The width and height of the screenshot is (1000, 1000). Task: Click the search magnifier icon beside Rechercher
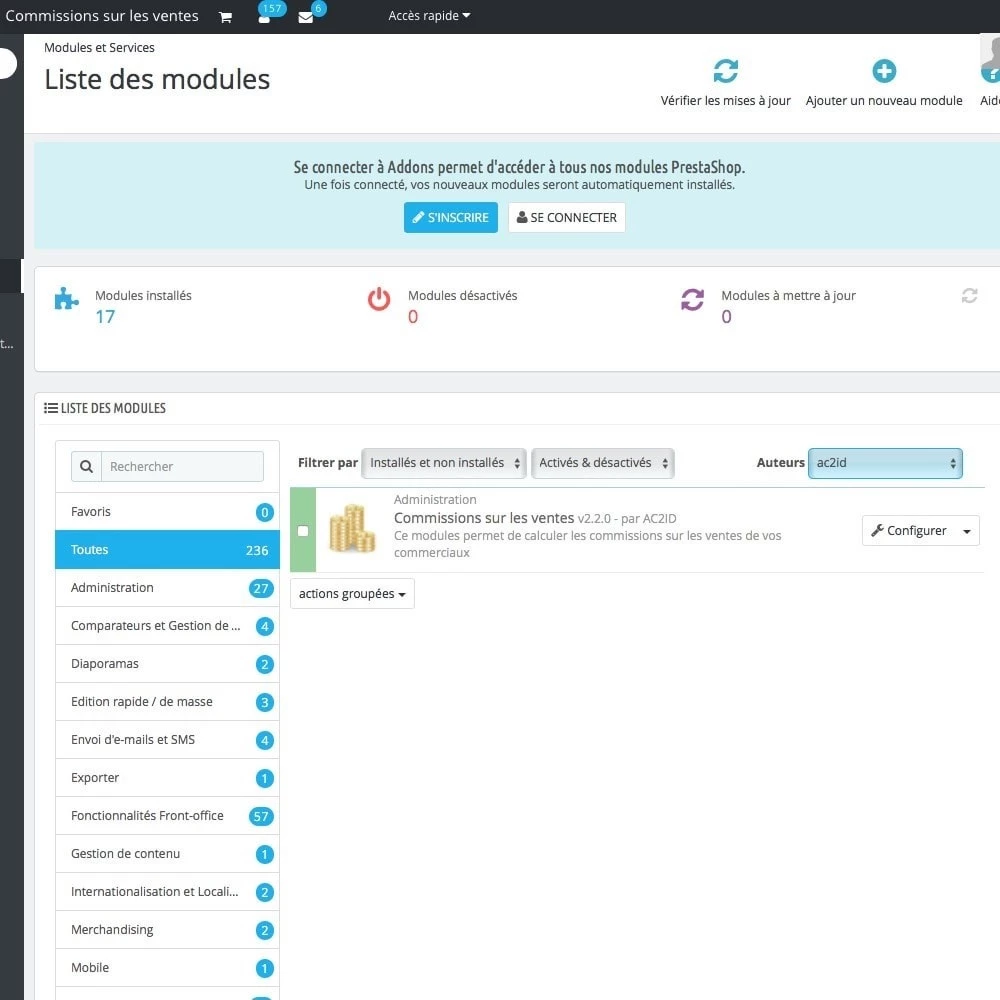pos(86,466)
